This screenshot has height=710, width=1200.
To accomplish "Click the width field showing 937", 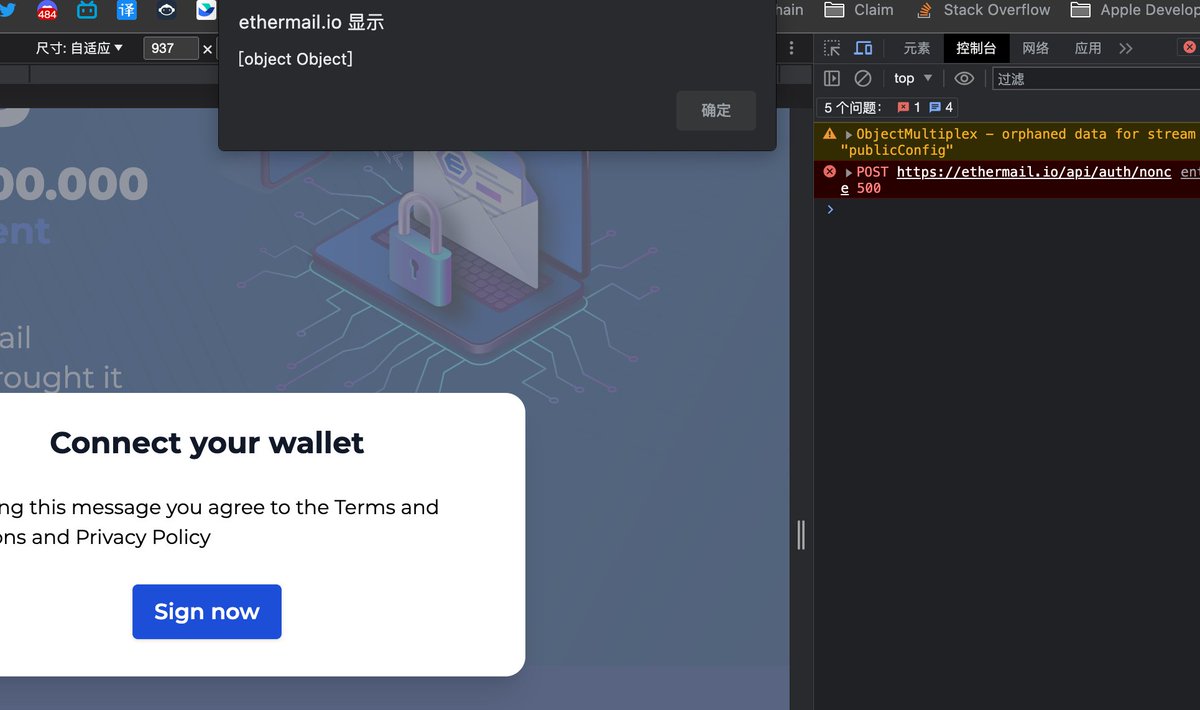I will [171, 48].
